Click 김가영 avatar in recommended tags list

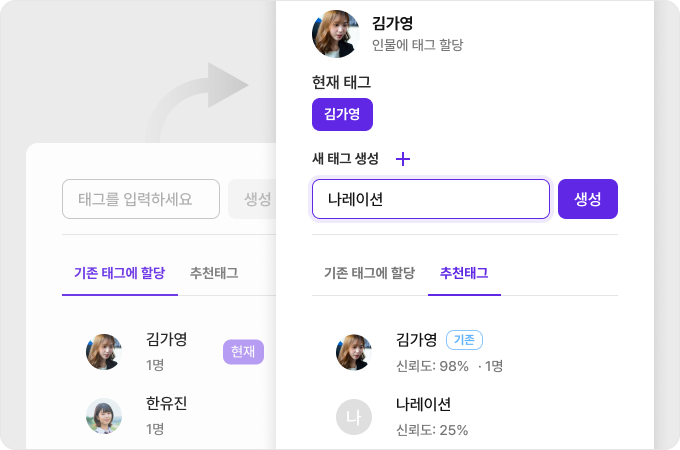click(354, 352)
